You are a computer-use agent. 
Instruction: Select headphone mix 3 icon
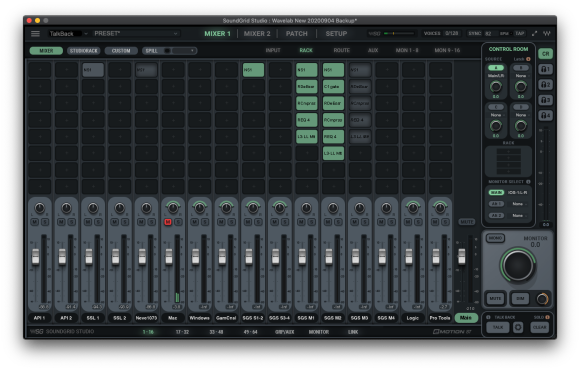point(546,100)
